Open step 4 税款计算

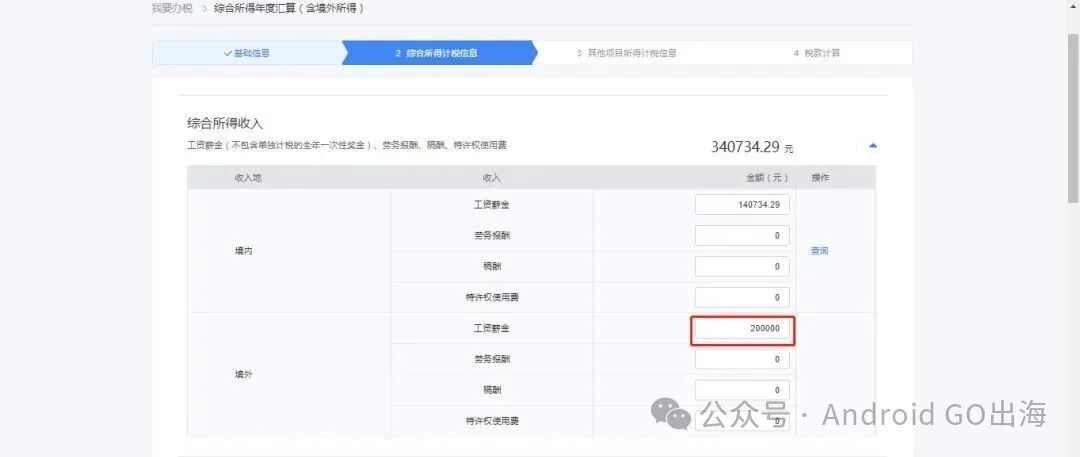(816, 53)
